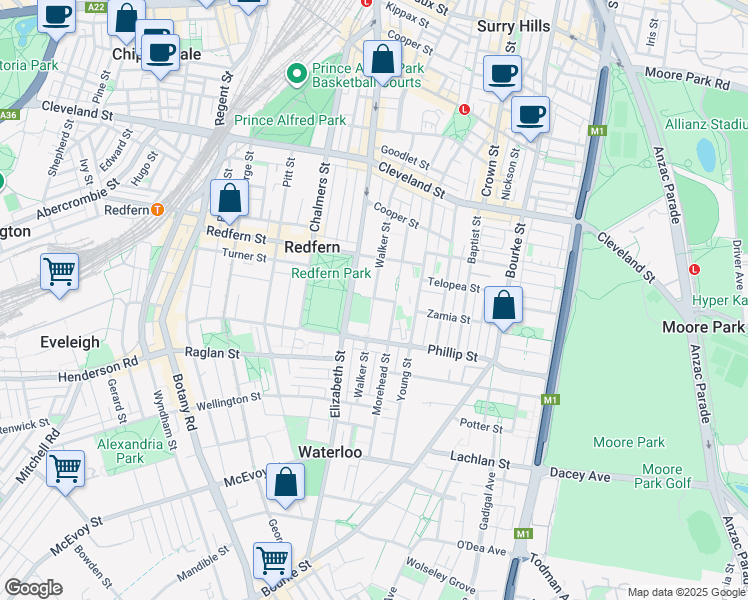Select the Redfern Park label

pos(330,272)
